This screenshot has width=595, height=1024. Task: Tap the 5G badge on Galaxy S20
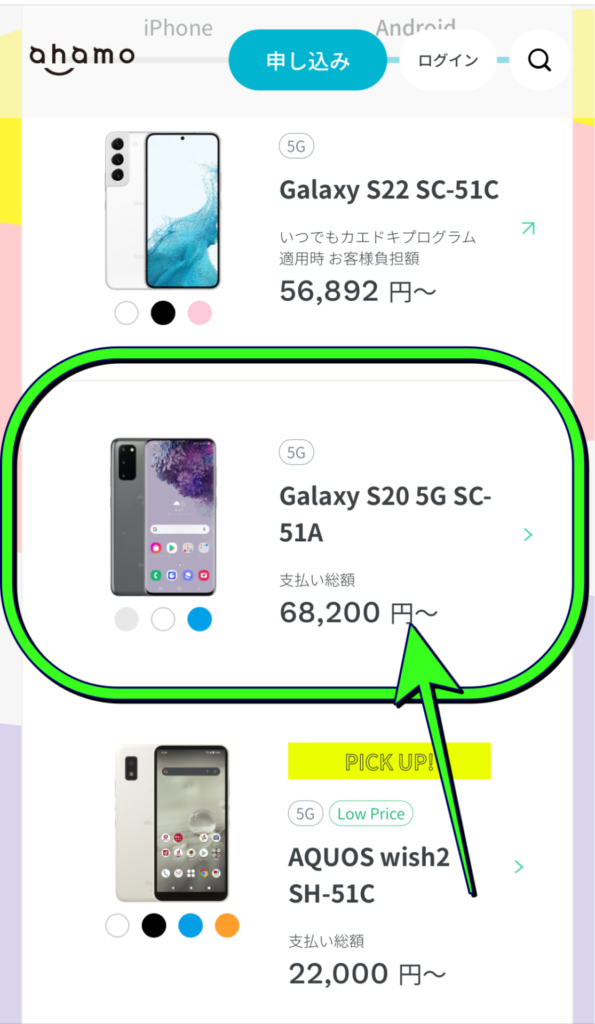coord(297,452)
